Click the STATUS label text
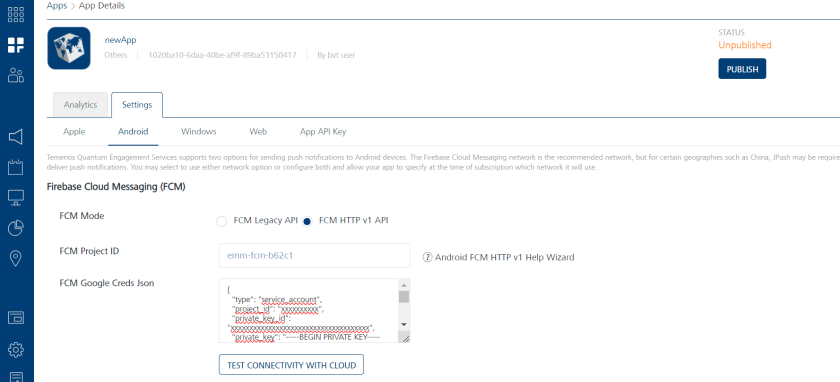 [x=731, y=32]
